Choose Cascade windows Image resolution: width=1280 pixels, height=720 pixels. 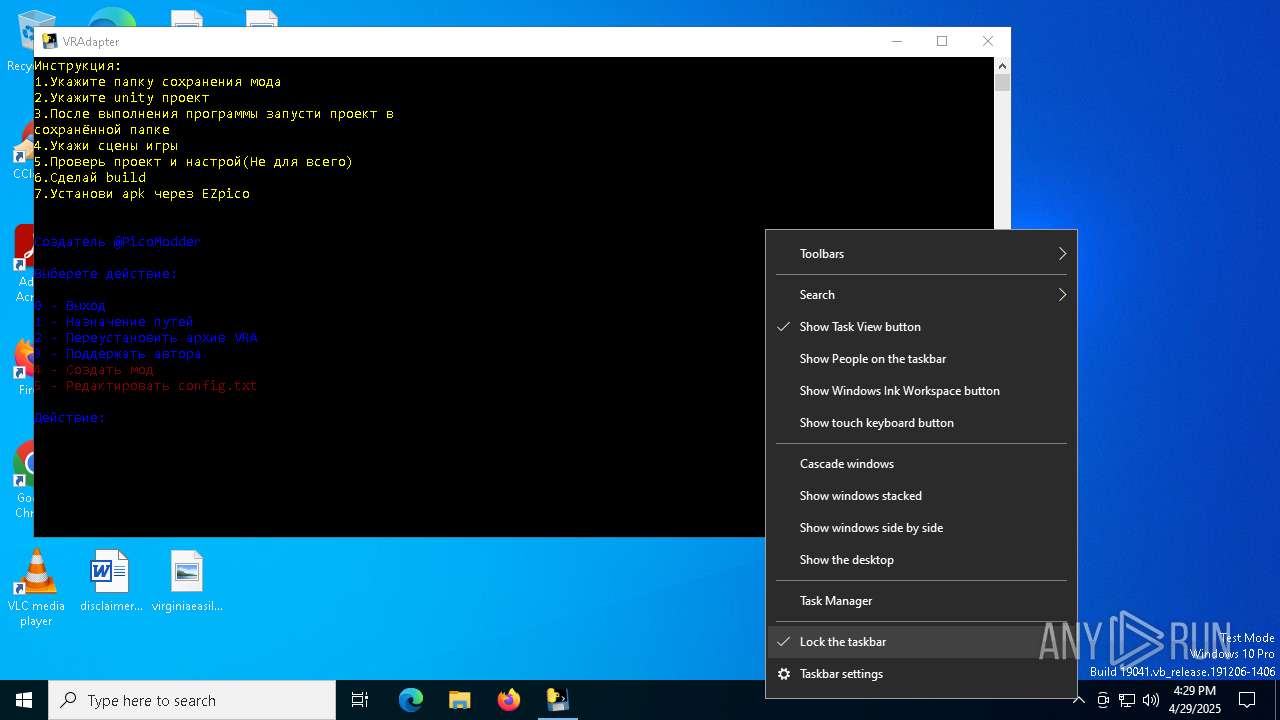click(921, 464)
